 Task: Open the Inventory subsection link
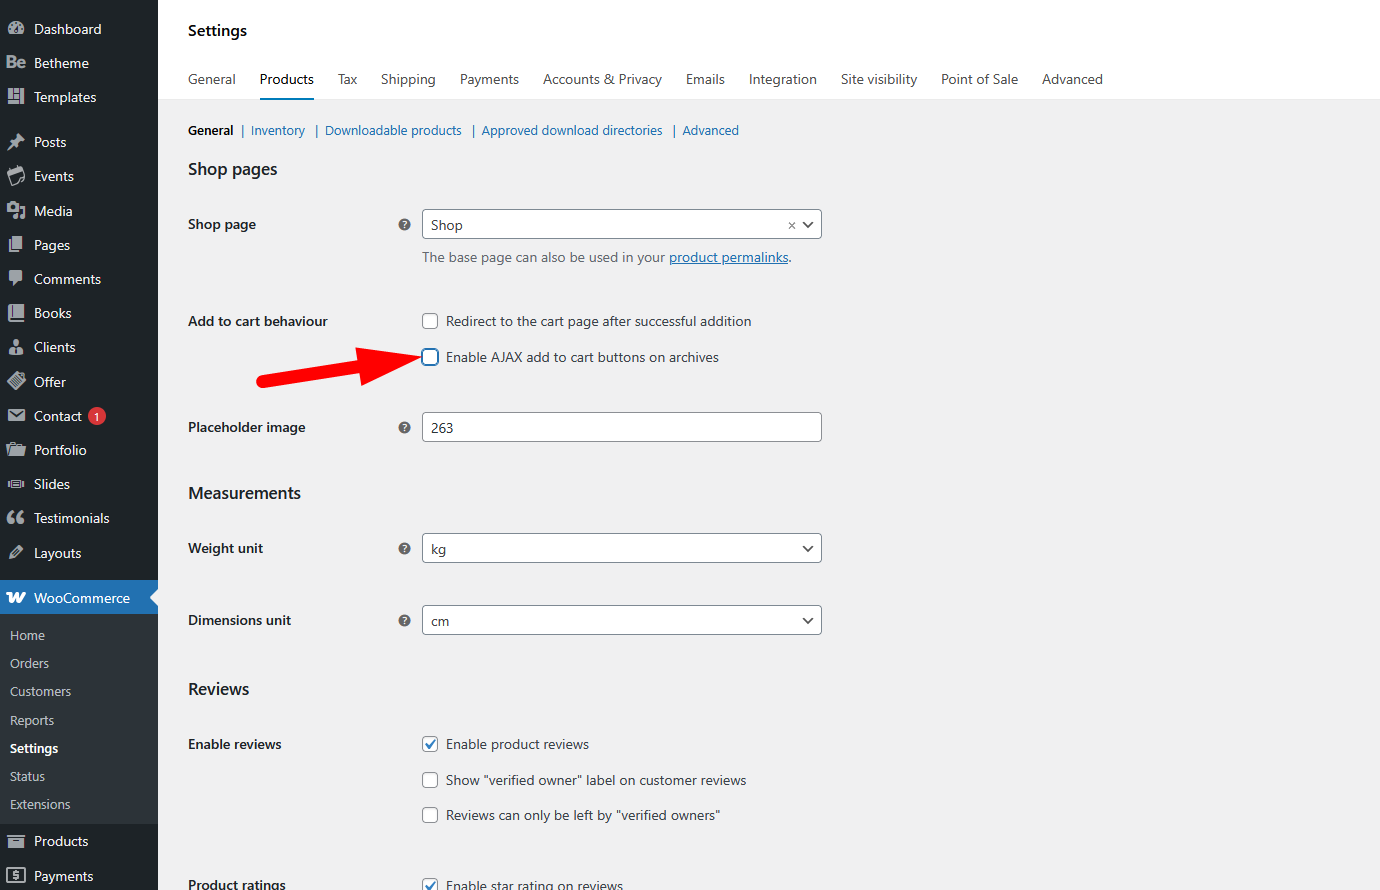[278, 131]
